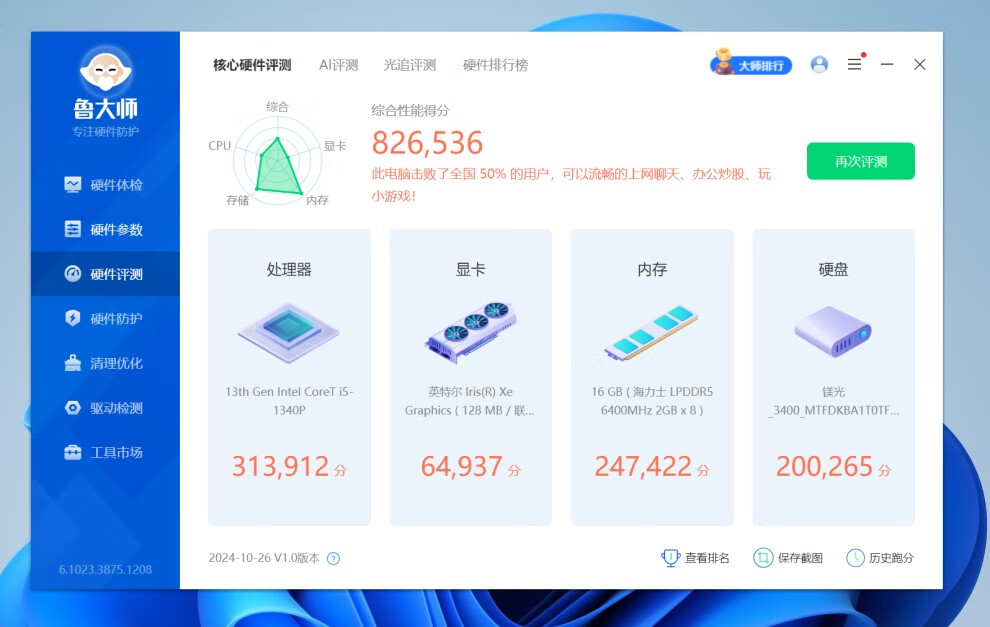The width and height of the screenshot is (990, 627).
Task: Open 工具市场 in the sidebar
Action: [105, 452]
